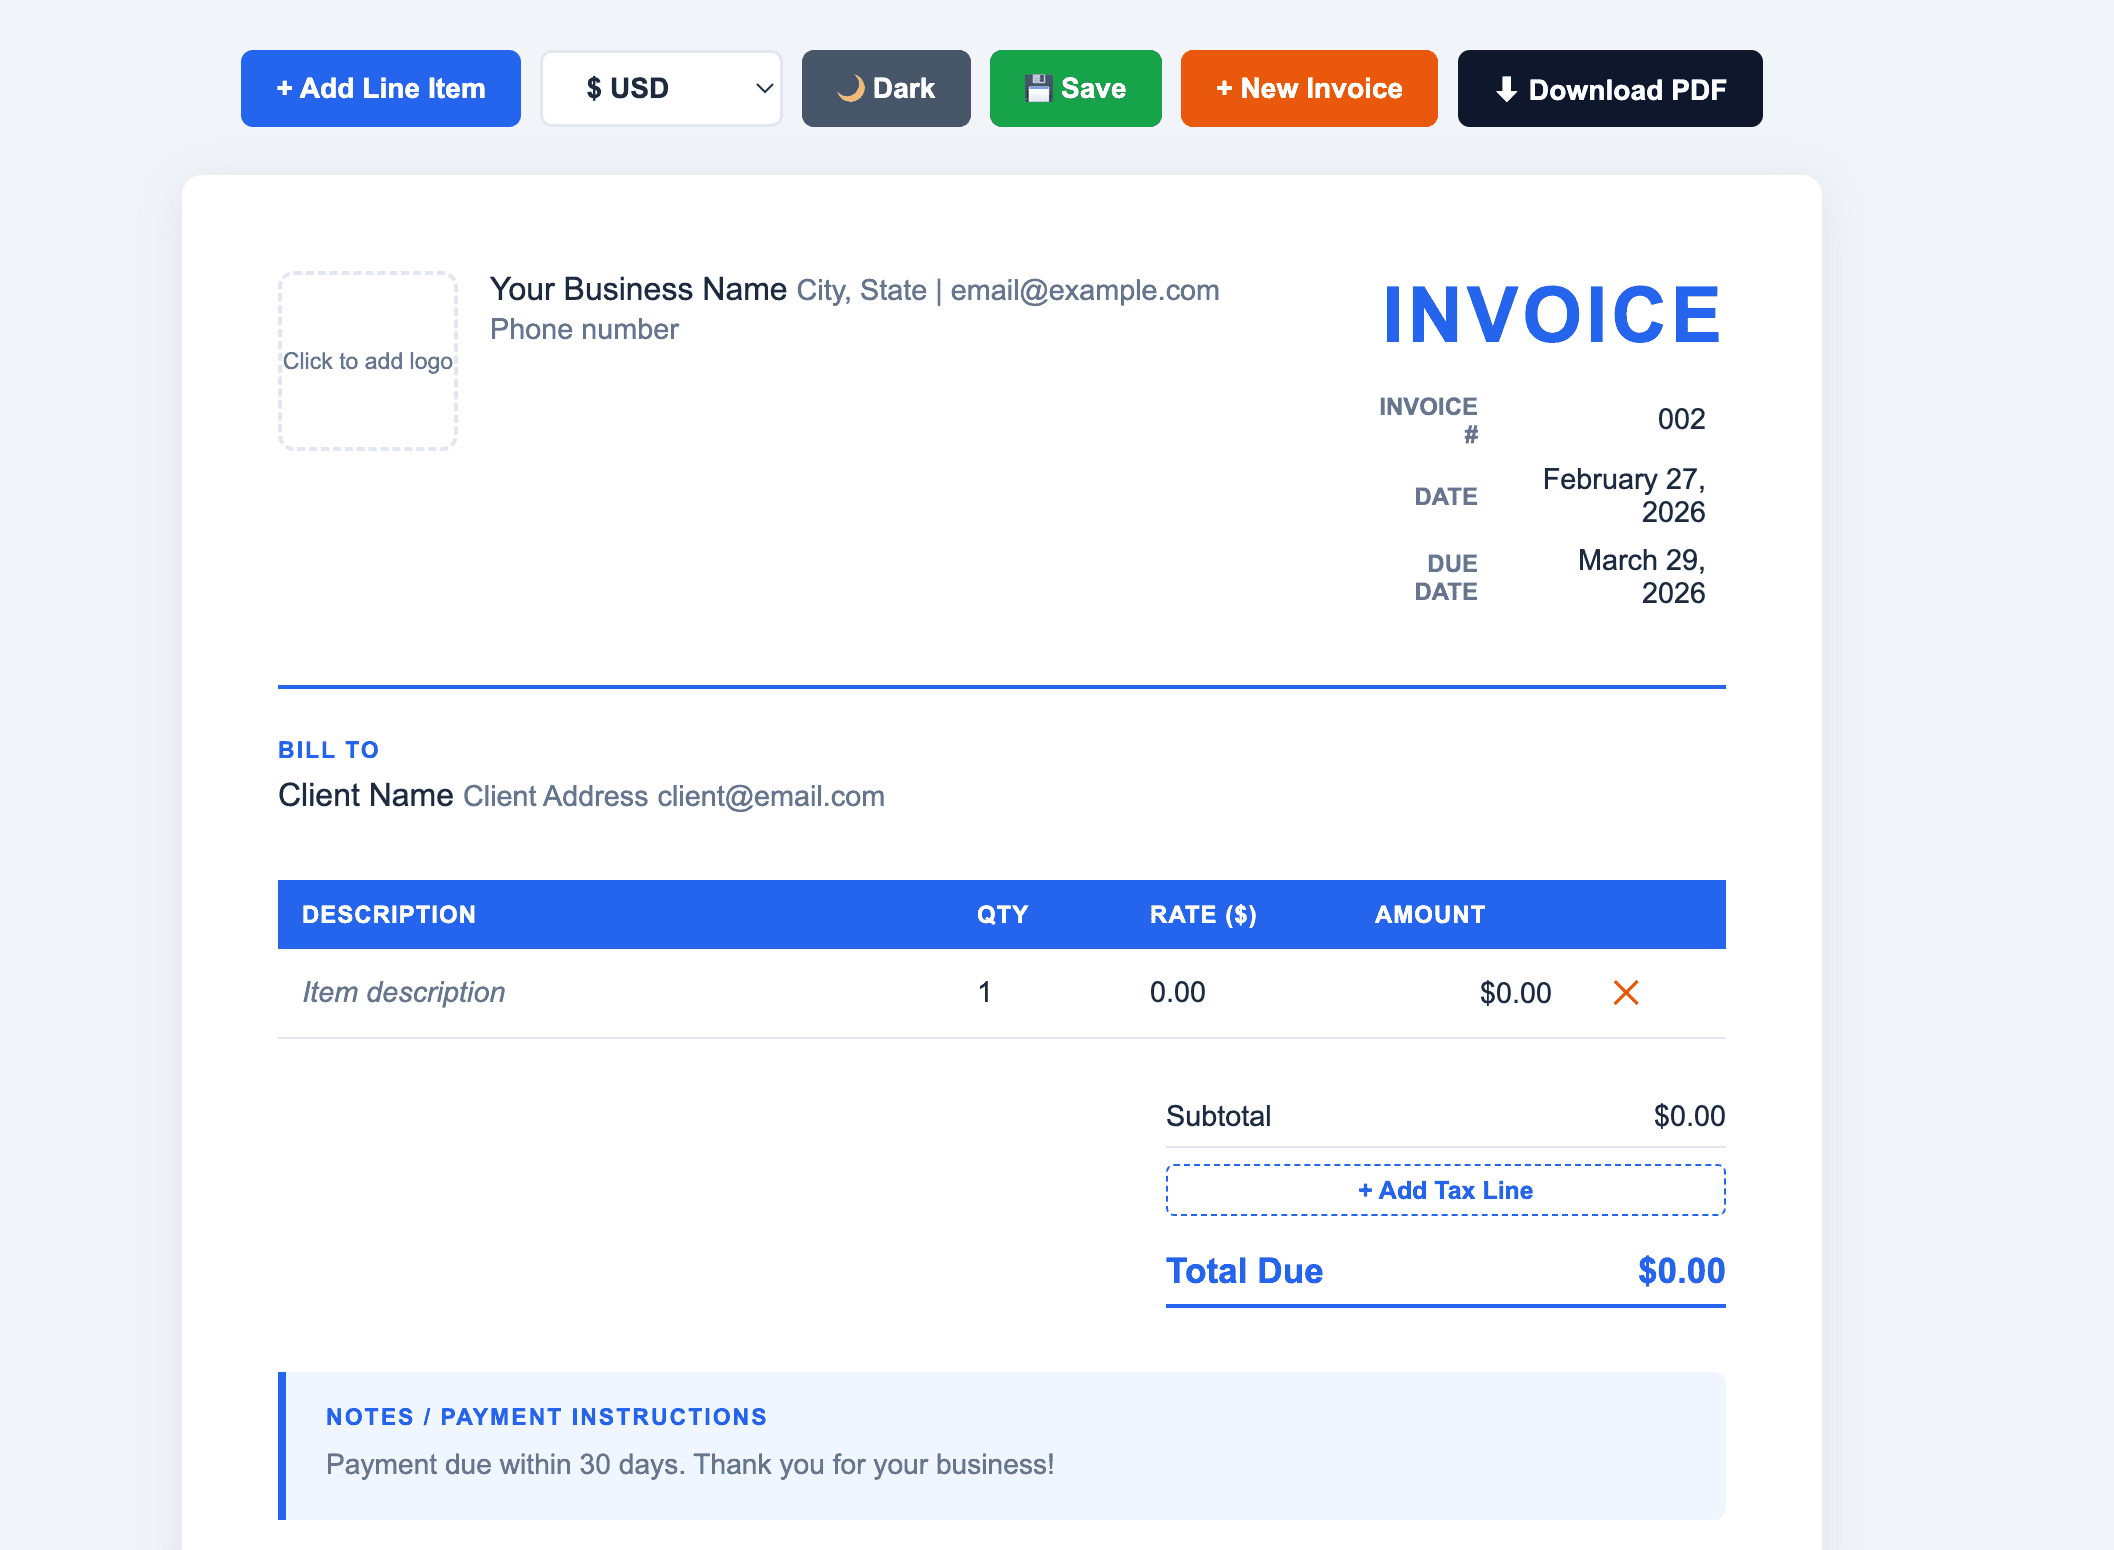The height and width of the screenshot is (1550, 2114).
Task: Select the DESCRIPTION column header
Action: [x=389, y=914]
